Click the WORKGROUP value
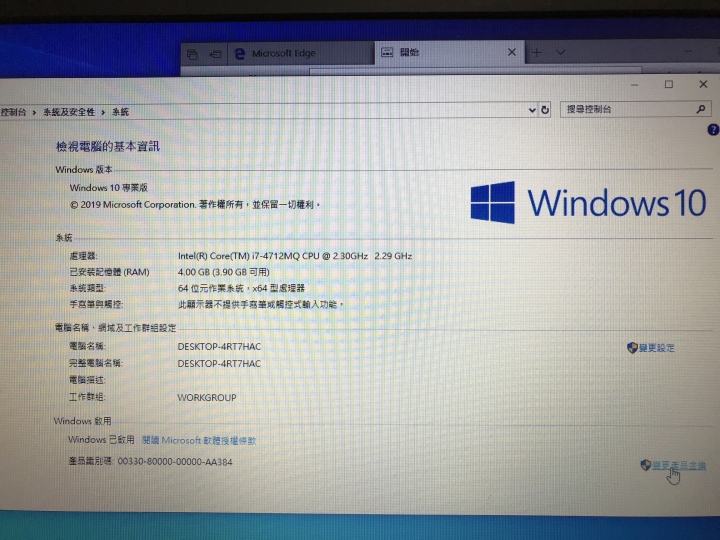The image size is (720, 540). [207, 398]
